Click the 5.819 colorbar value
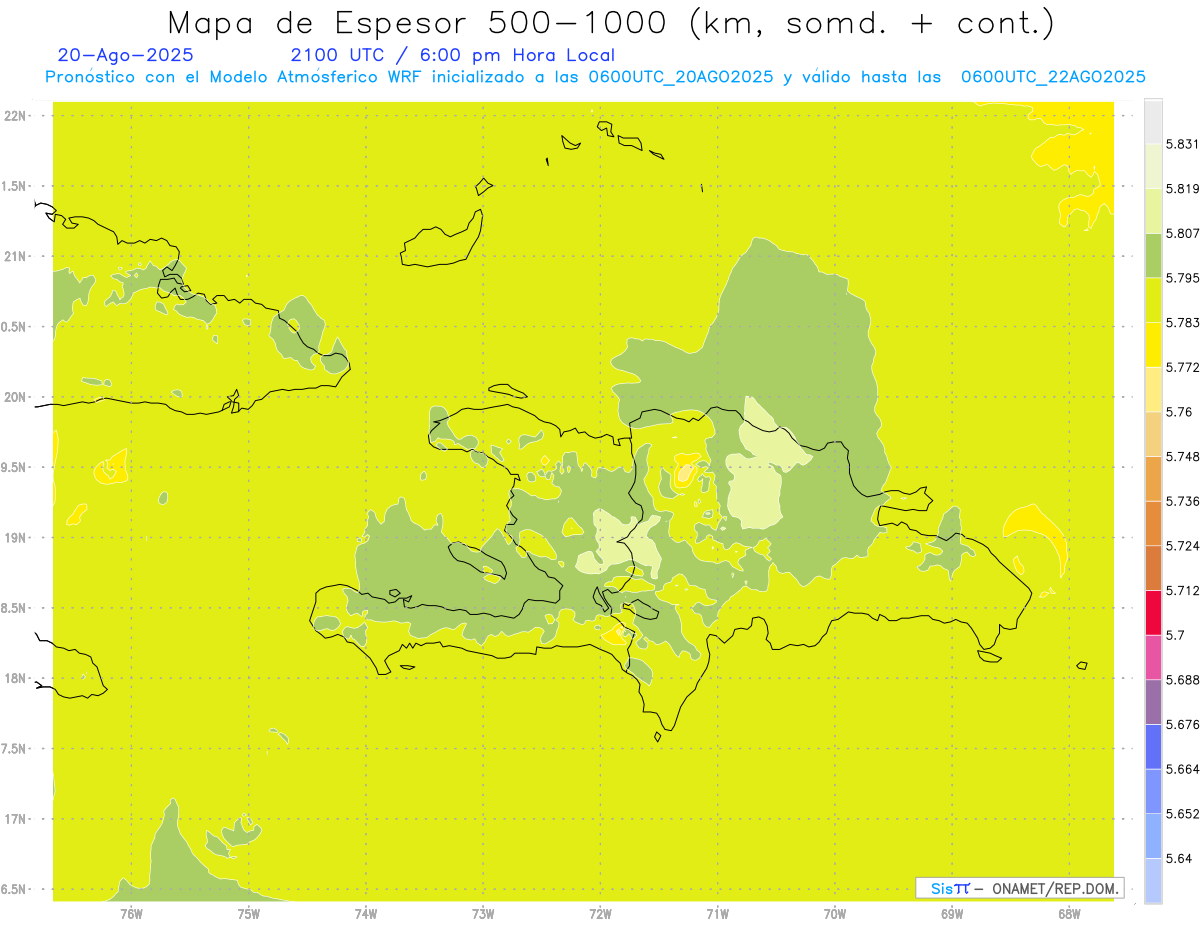The width and height of the screenshot is (1200, 927). point(1182,189)
